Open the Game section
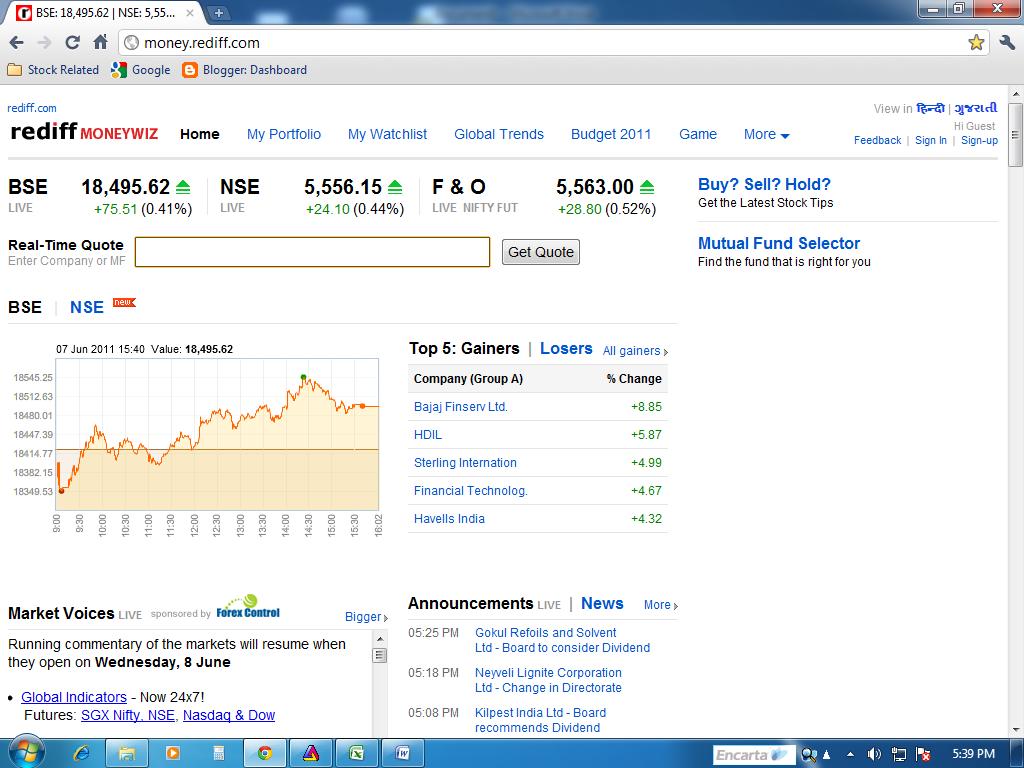The image size is (1024, 768). click(x=697, y=134)
